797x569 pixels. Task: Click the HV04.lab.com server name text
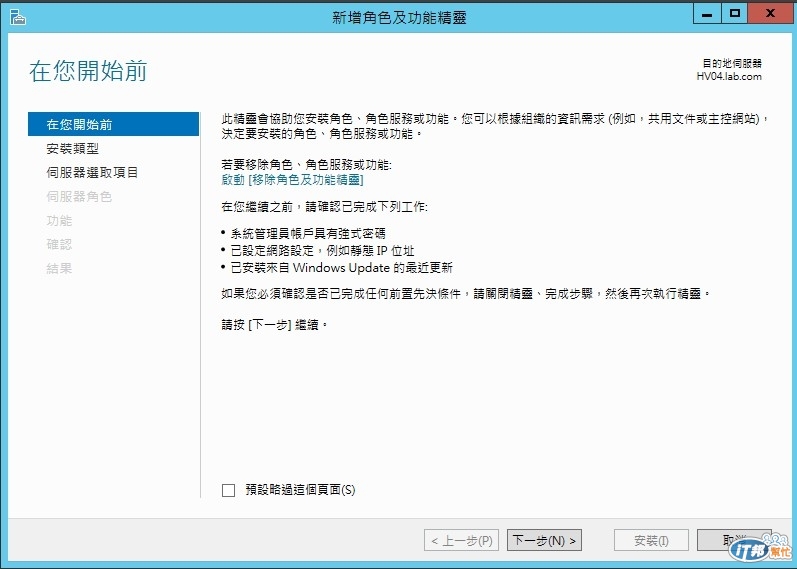point(729,77)
